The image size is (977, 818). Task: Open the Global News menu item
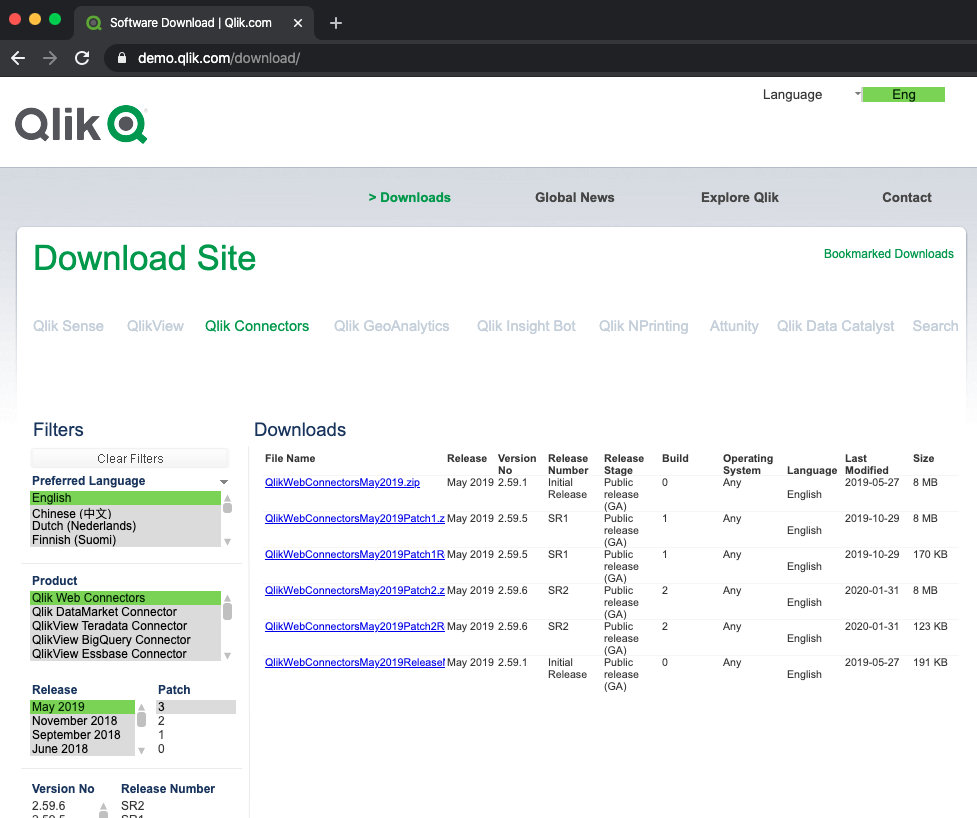tap(574, 197)
